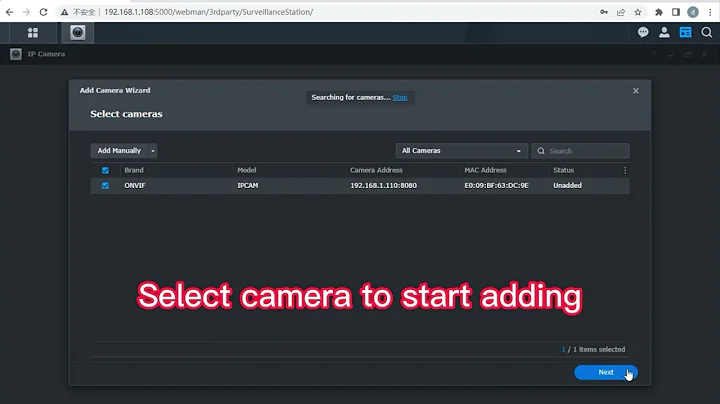The image size is (720, 404).
Task: Go forward in the browser
Action: coord(26,12)
